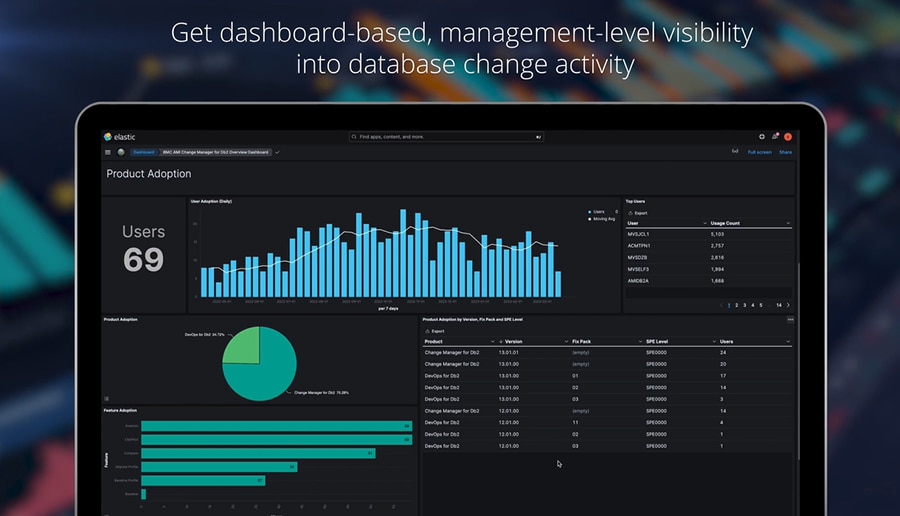Go to the Dashboard breadcrumb
Viewport: 900px width, 516px height.
pos(143,152)
